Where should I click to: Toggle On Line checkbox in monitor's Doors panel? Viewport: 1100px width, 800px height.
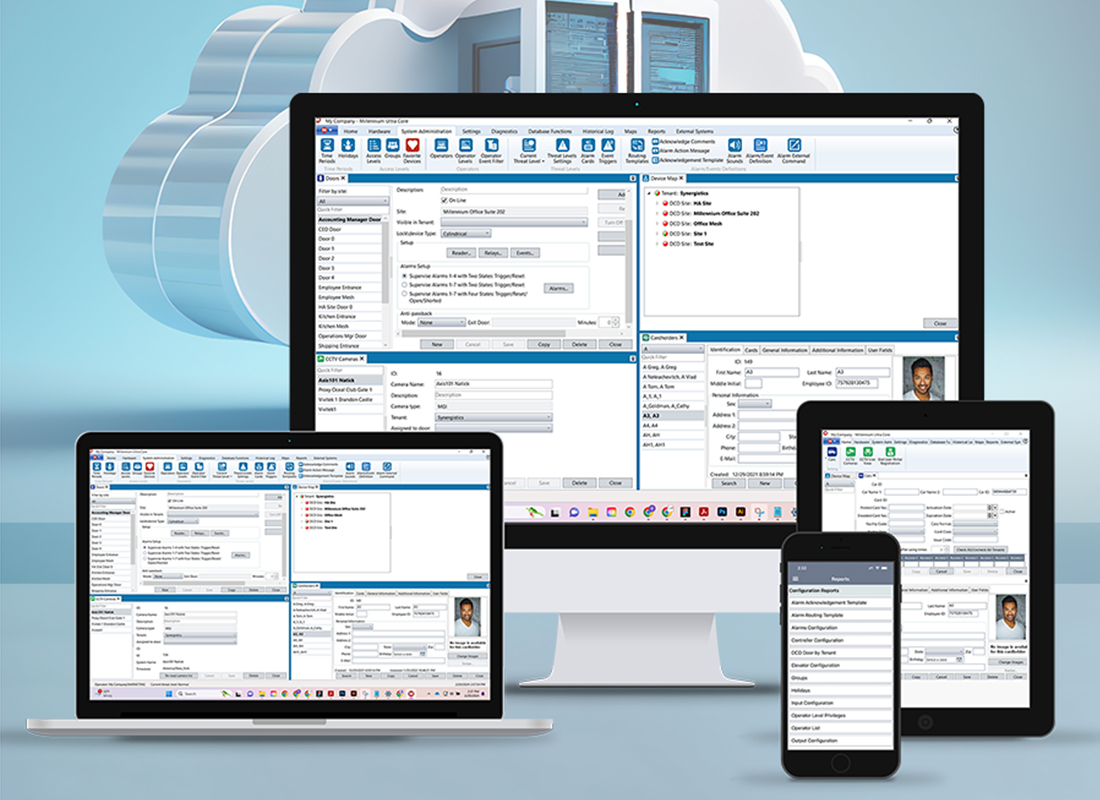click(444, 201)
